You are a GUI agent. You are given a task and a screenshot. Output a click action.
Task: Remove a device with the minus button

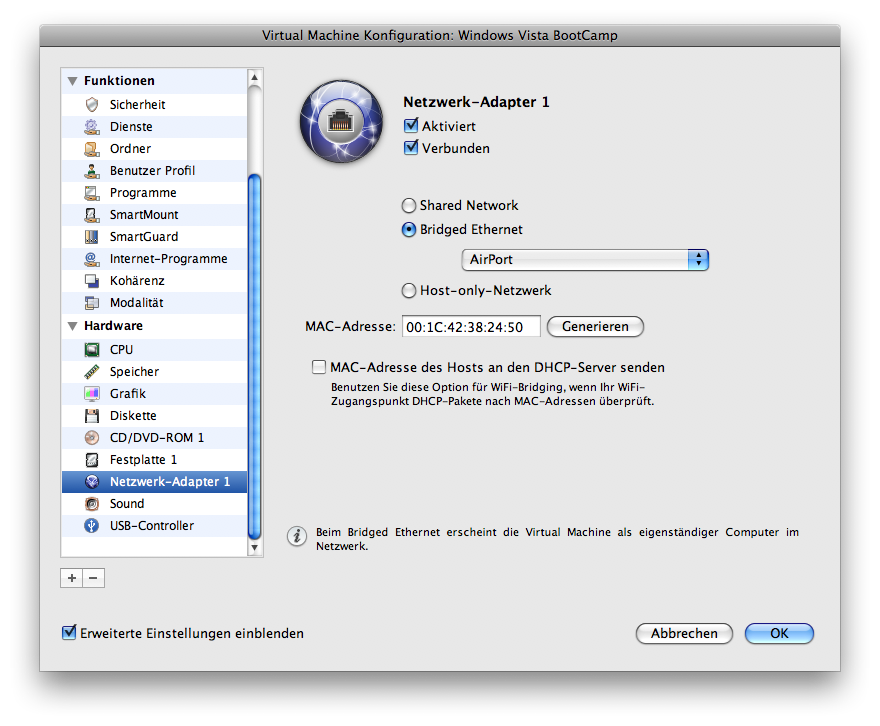pos(94,578)
